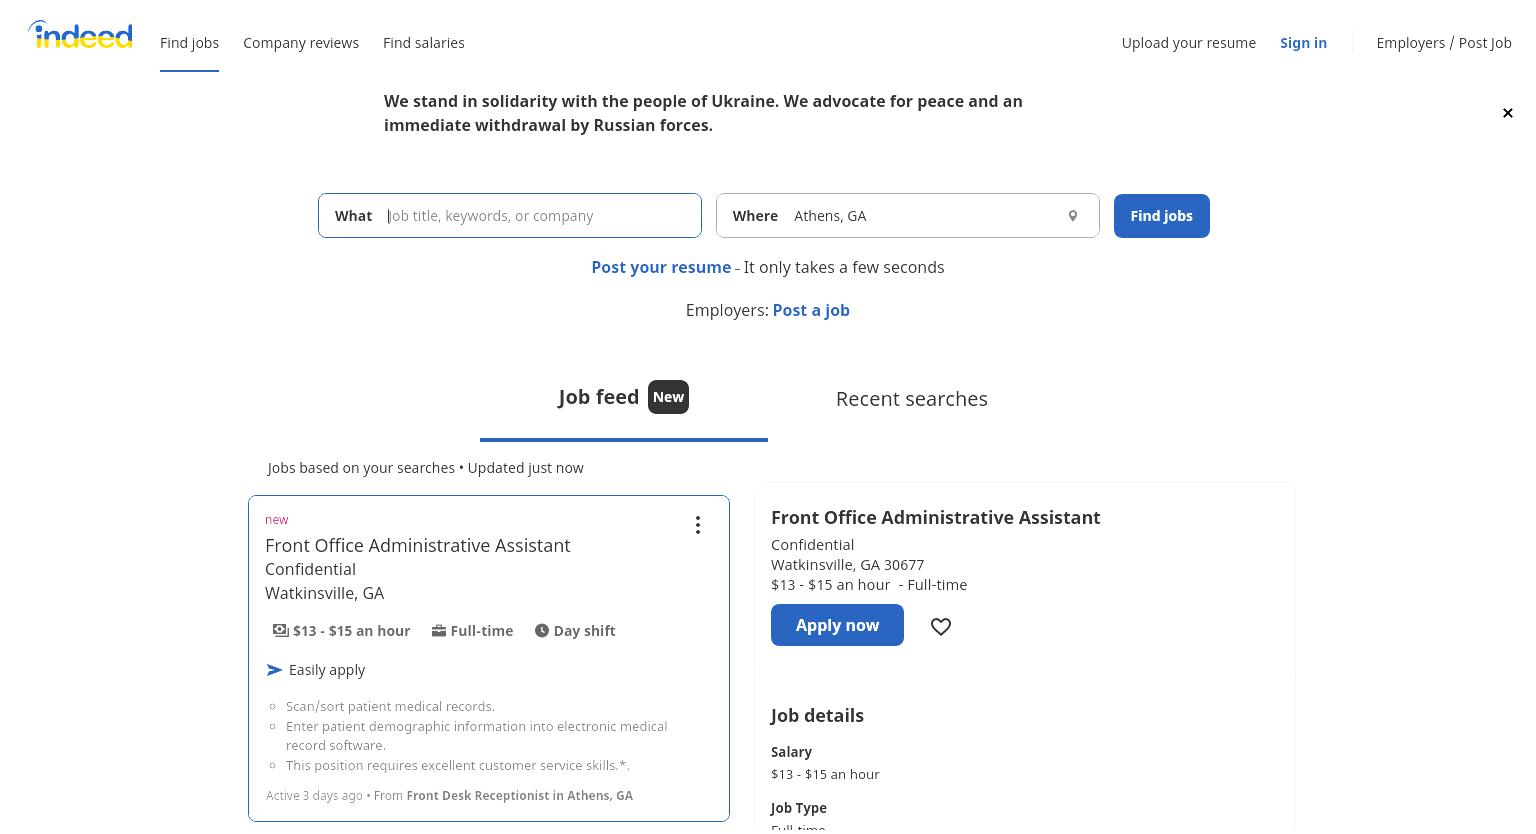Save job with the heart icon
The height and width of the screenshot is (834, 1536).
coord(941,626)
